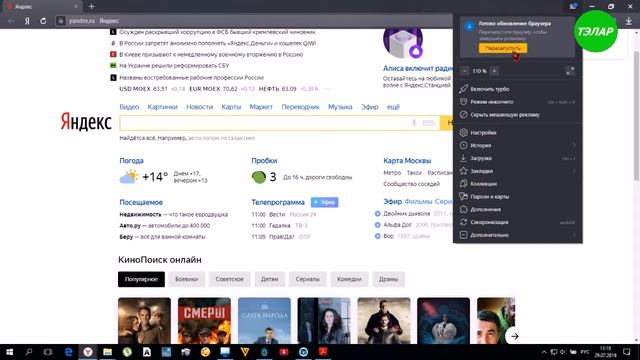Open the Windows Start menu
Screen dimensions: 640x360
(x=9, y=352)
